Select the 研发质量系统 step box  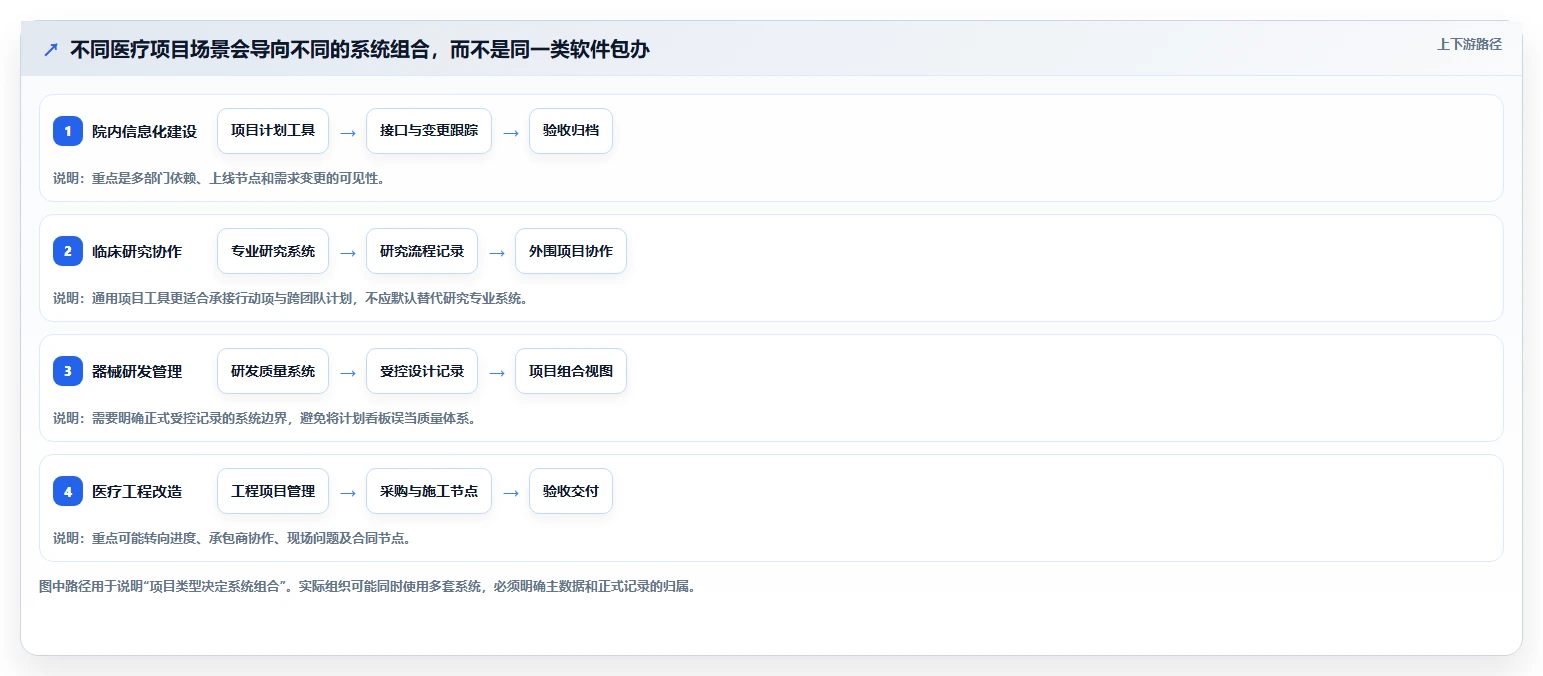[x=273, y=371]
